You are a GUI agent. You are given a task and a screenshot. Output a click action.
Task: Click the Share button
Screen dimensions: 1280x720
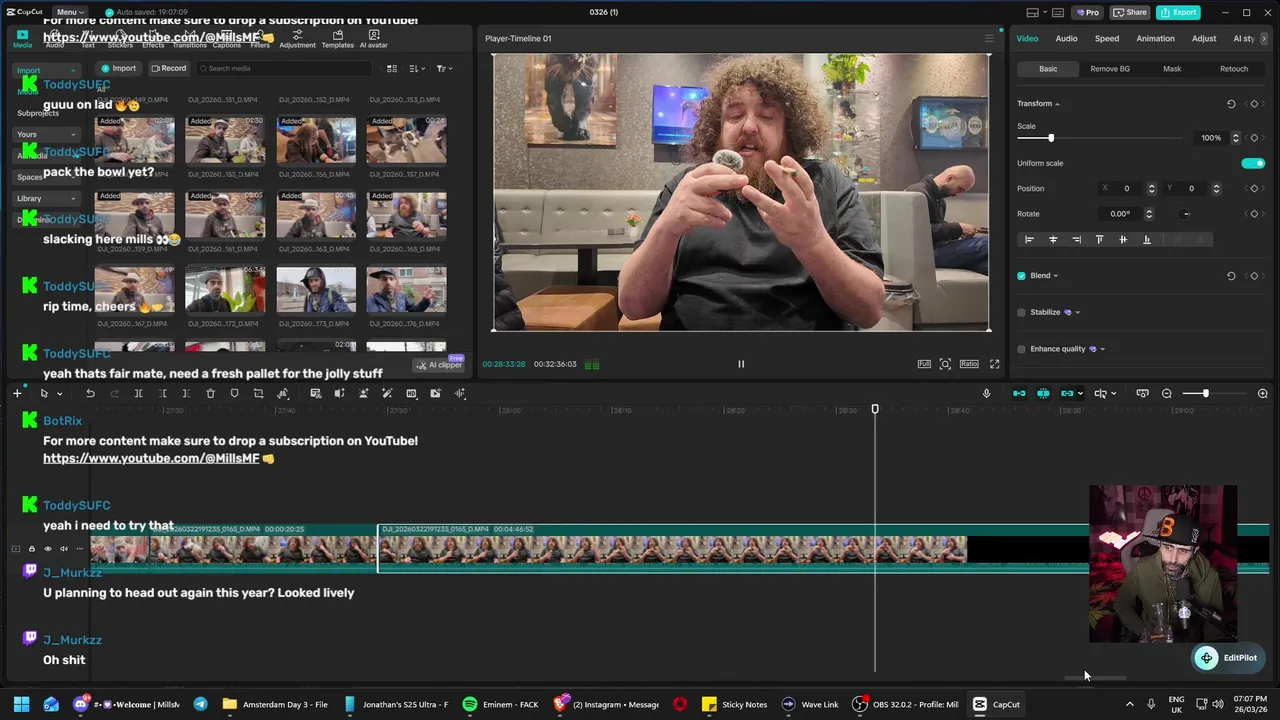pos(1130,12)
